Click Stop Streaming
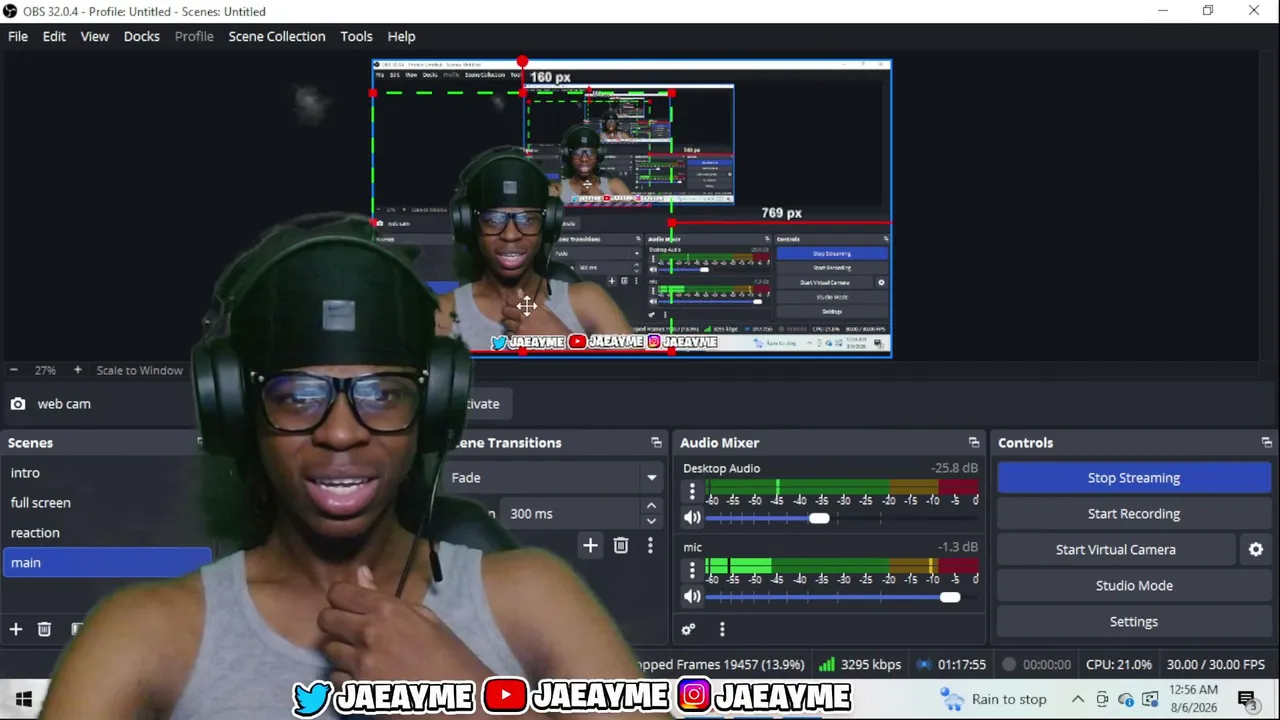 pos(1134,477)
